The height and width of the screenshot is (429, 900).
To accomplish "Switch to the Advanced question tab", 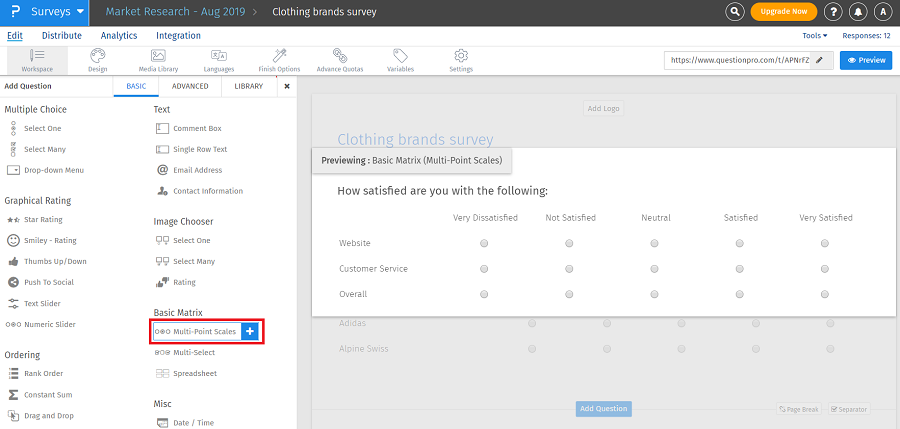I will click(190, 87).
